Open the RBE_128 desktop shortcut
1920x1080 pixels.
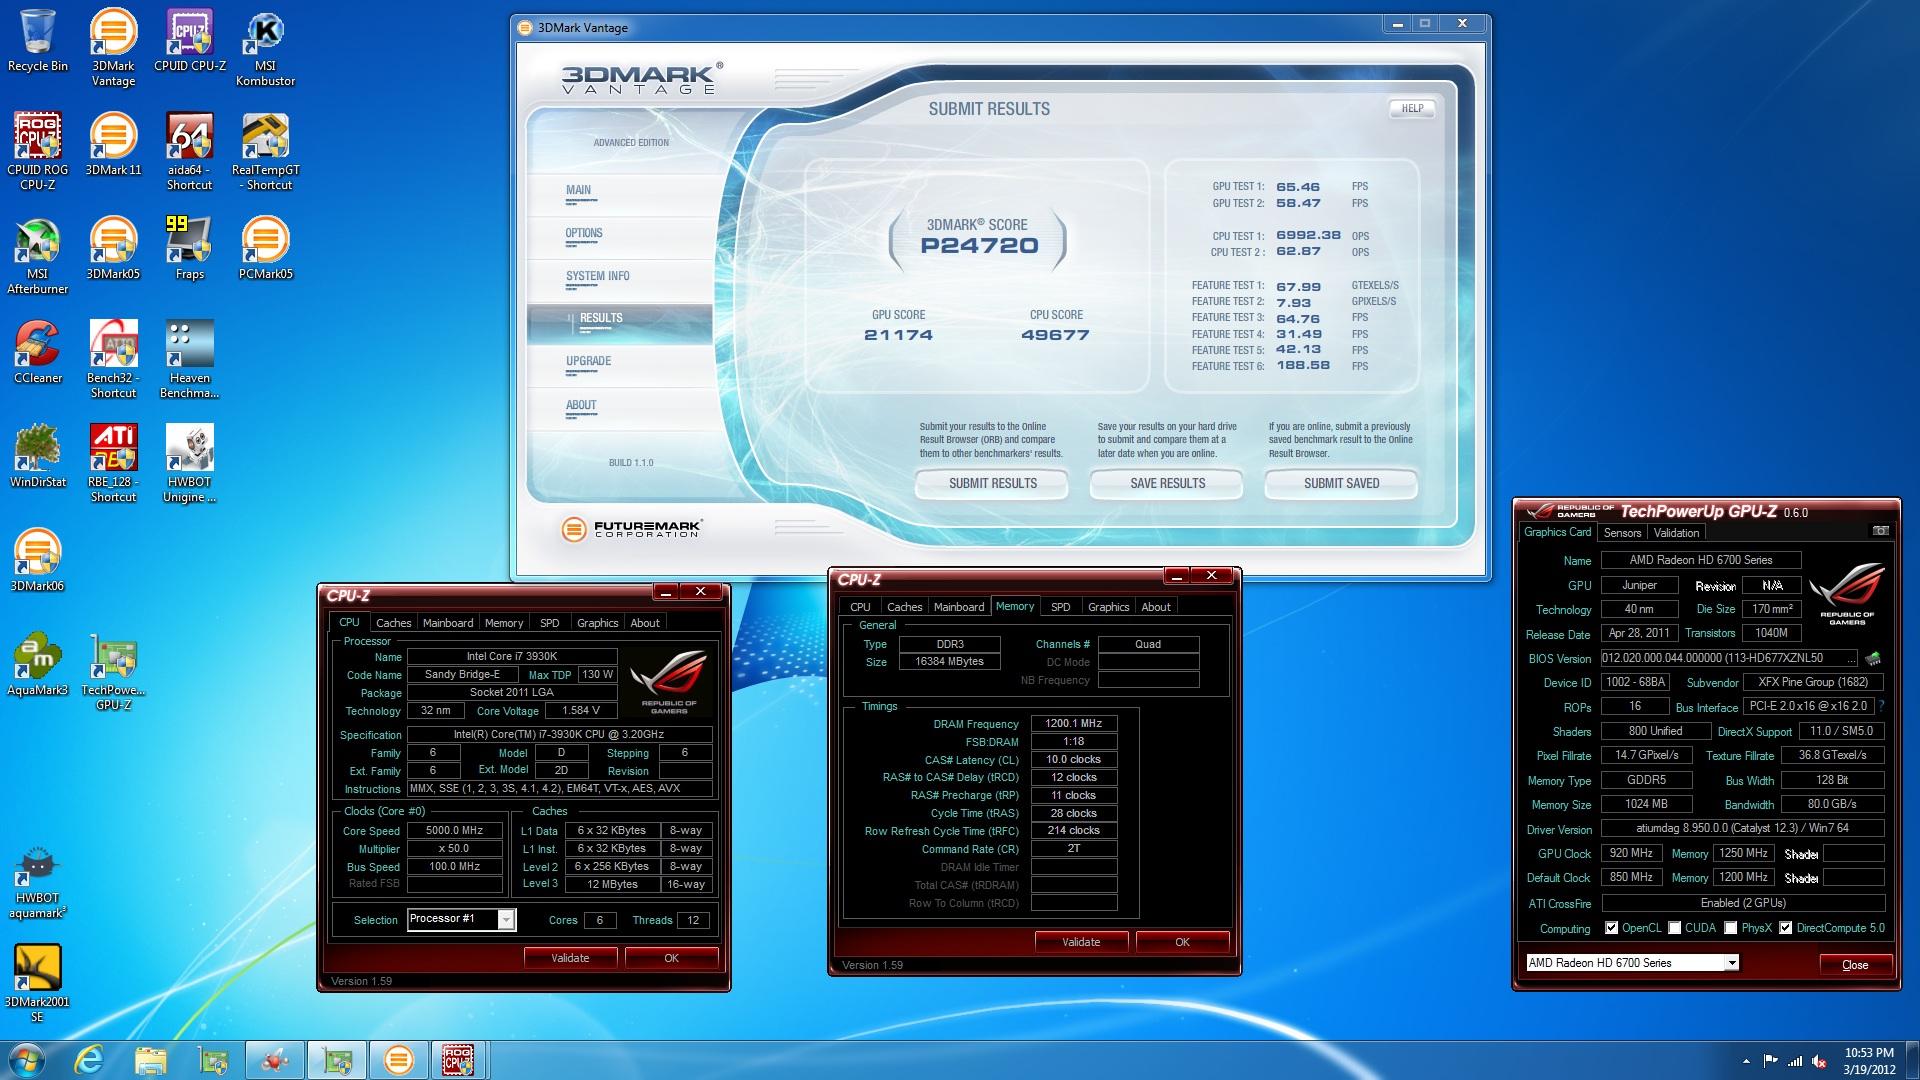pos(113,463)
